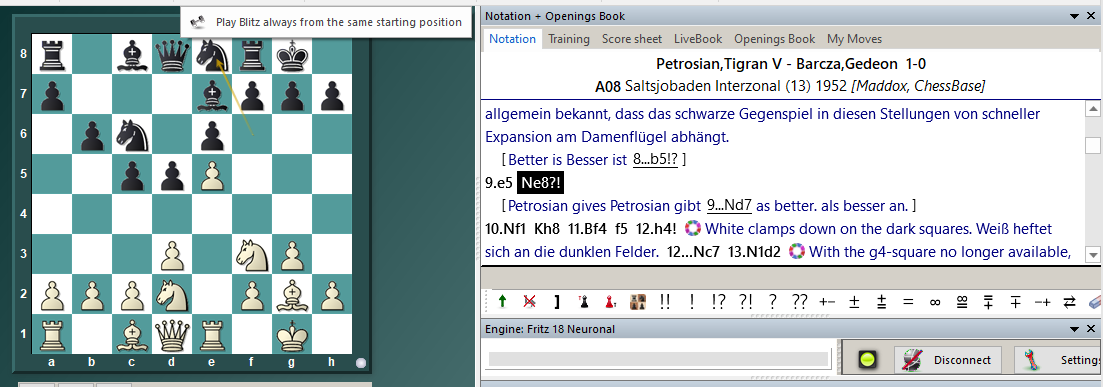Viewport: 1103px width, 387px height.
Task: Click the compensation symbol after infinity sign
Action: pyautogui.click(x=962, y=302)
